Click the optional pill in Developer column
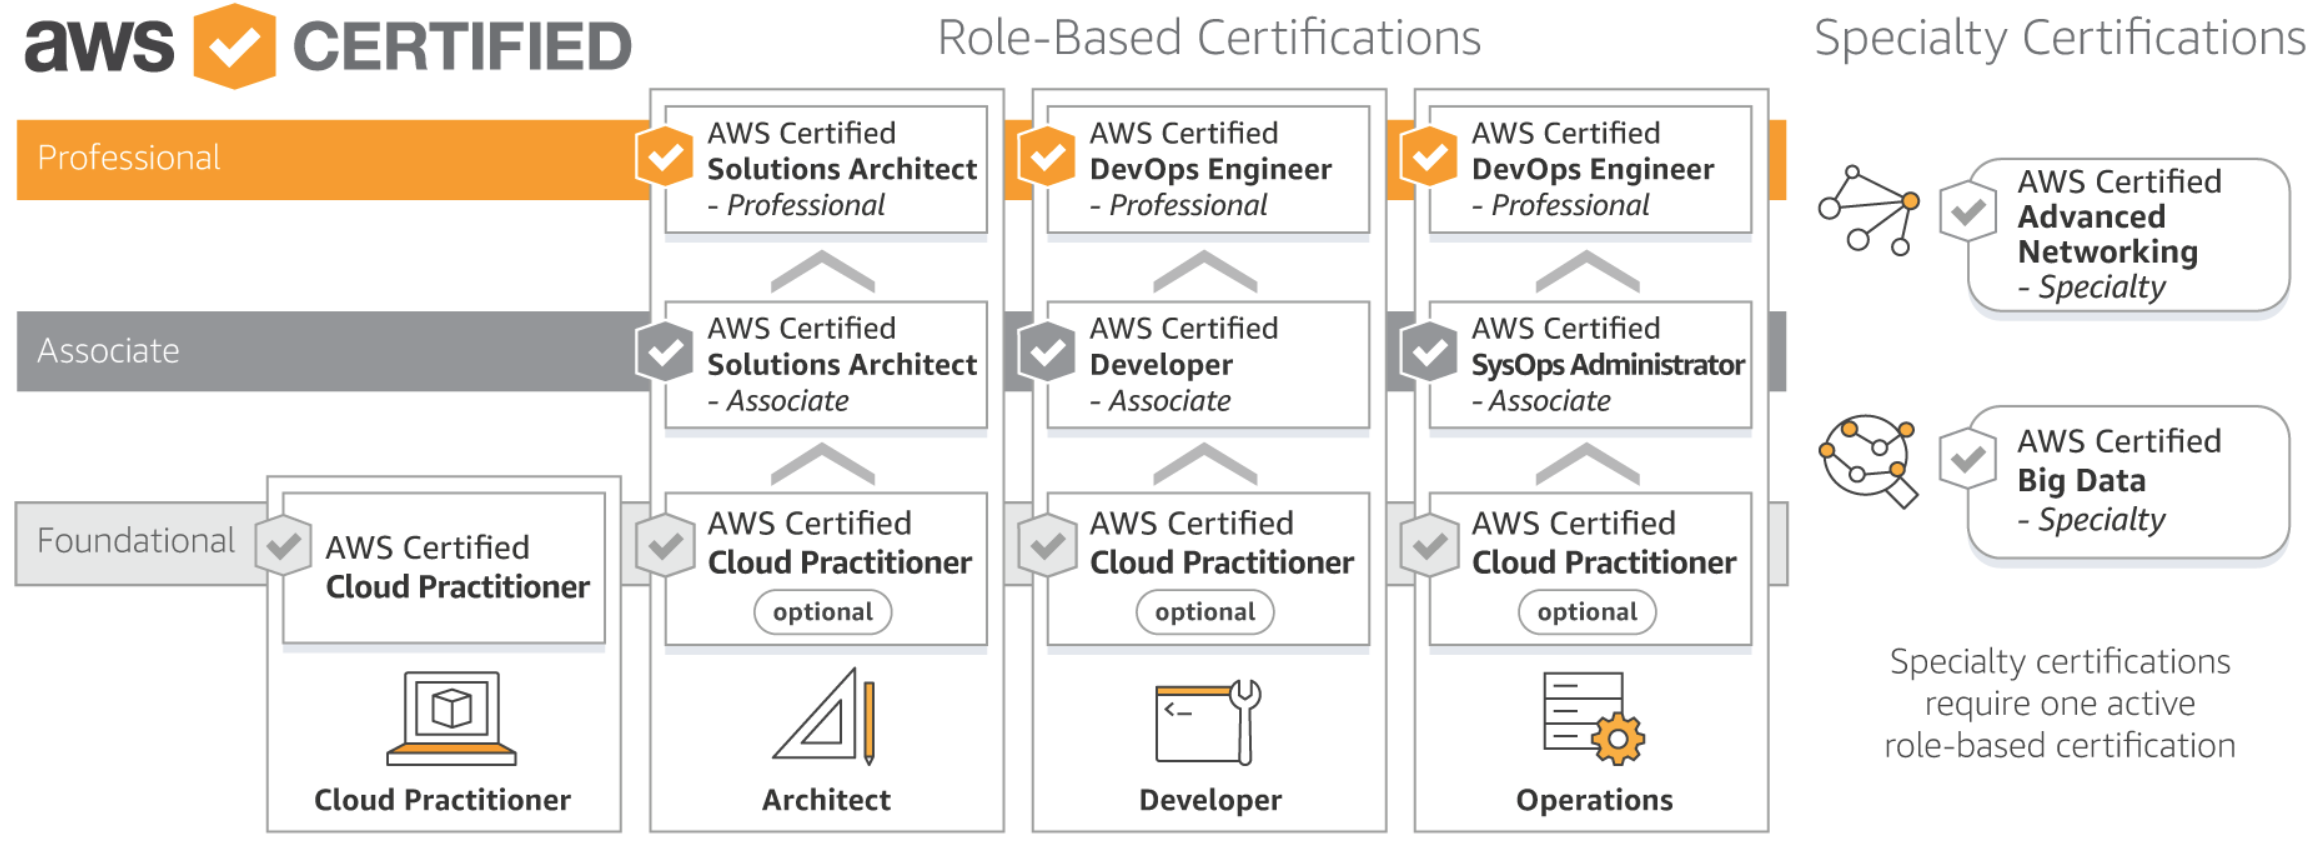2324x854 pixels. [x=1205, y=612]
